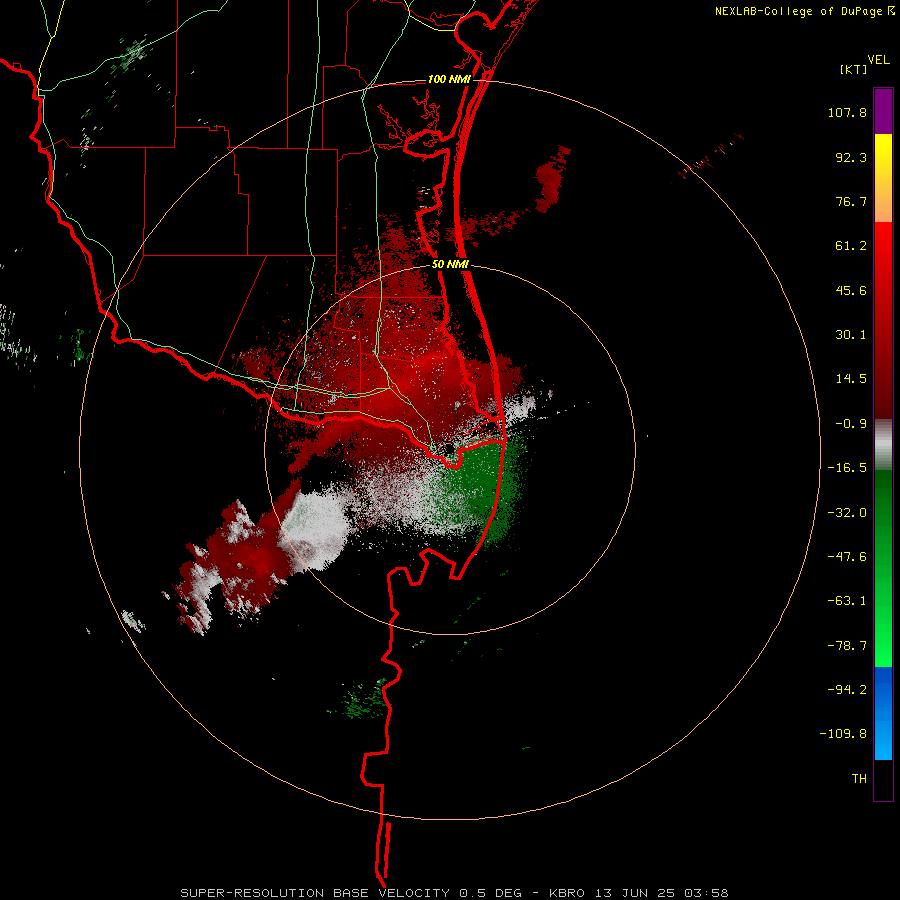Click the [KT] units label

click(853, 69)
